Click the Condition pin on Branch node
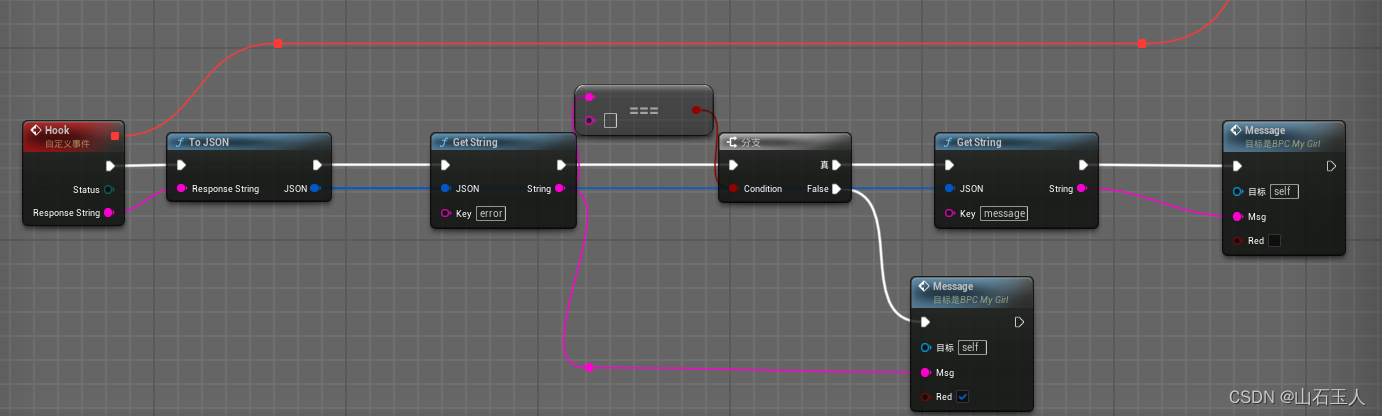 point(734,189)
